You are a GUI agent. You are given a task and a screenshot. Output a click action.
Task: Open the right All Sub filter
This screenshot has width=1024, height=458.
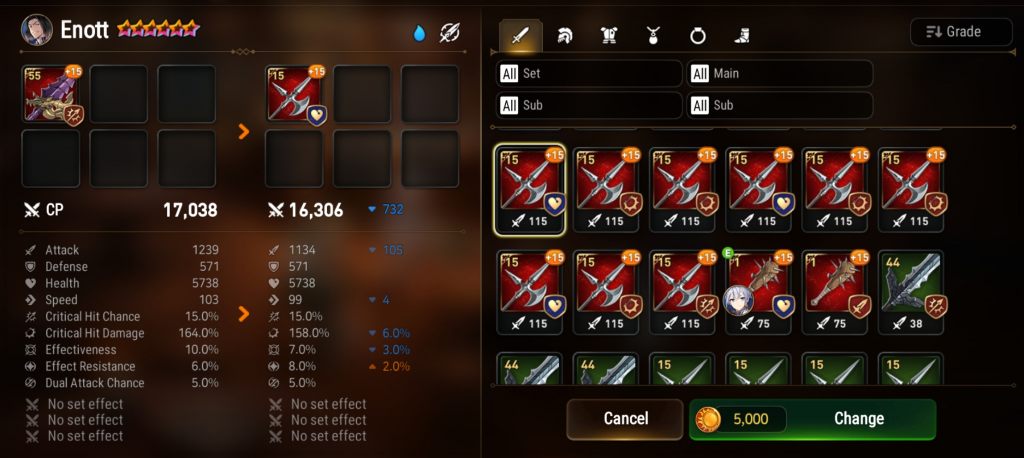click(x=780, y=105)
